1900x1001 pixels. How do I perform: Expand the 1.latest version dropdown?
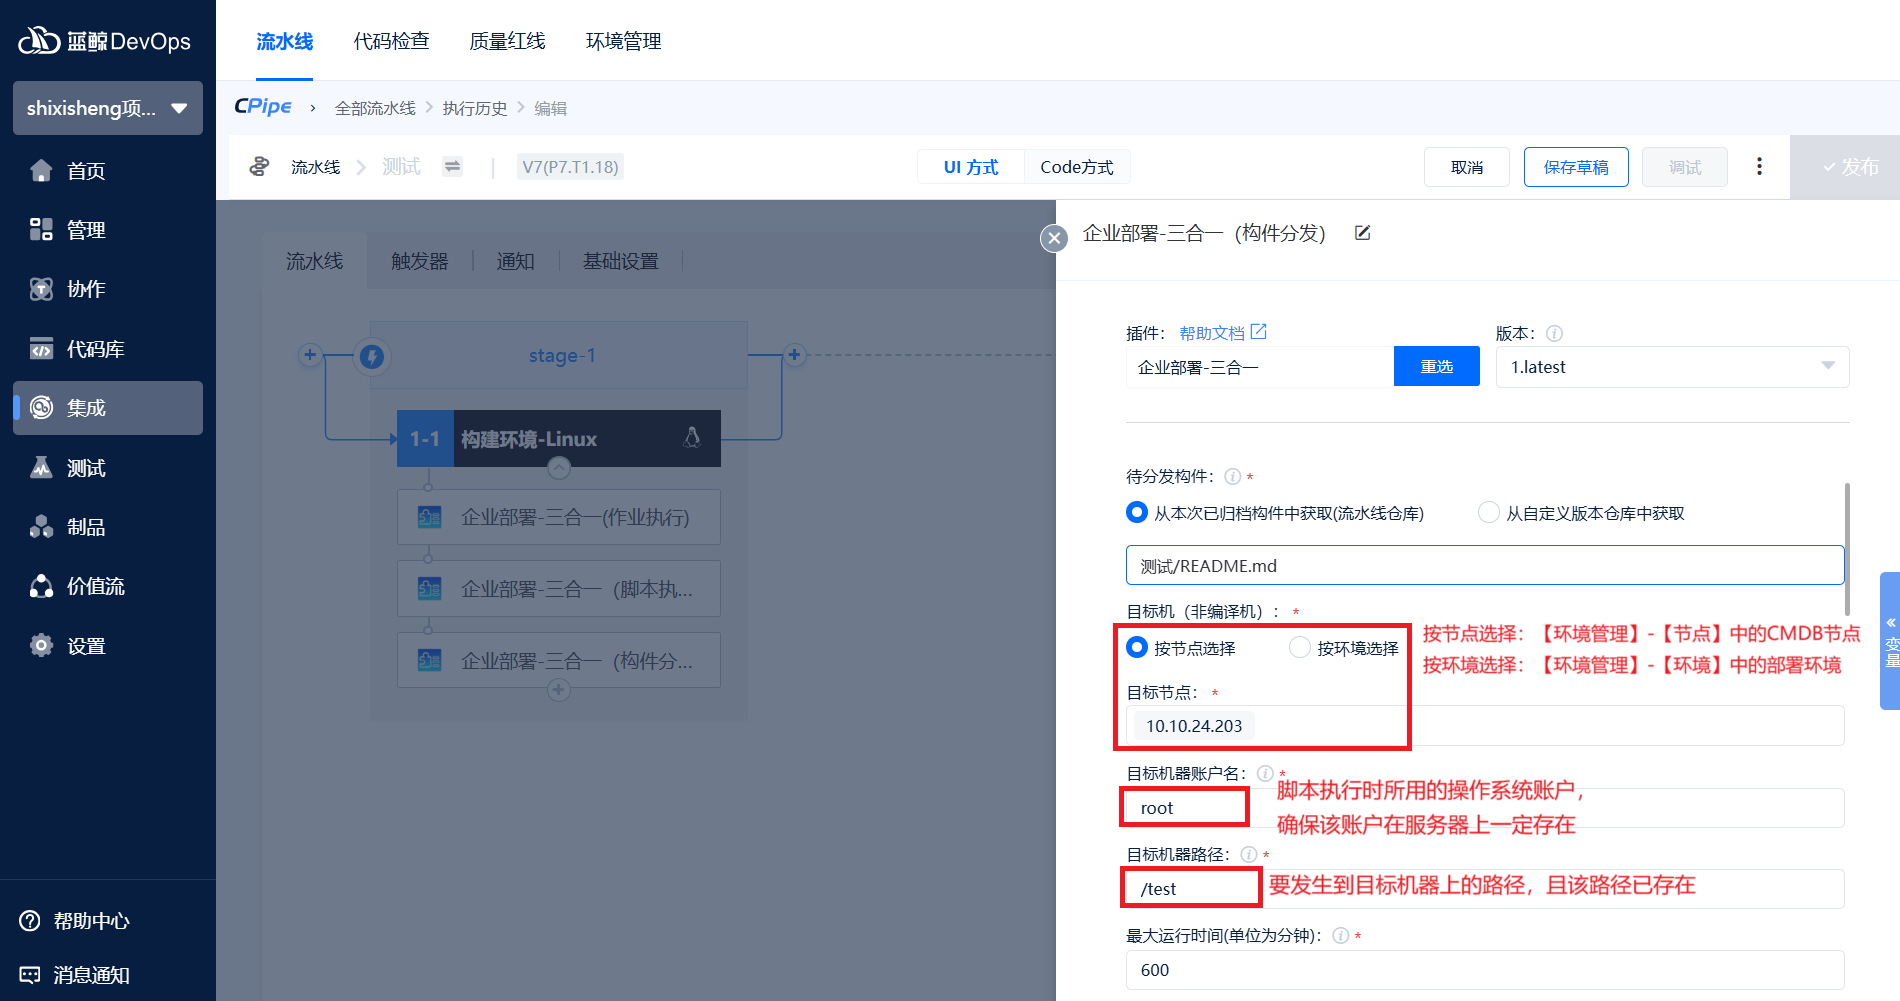coord(1672,367)
